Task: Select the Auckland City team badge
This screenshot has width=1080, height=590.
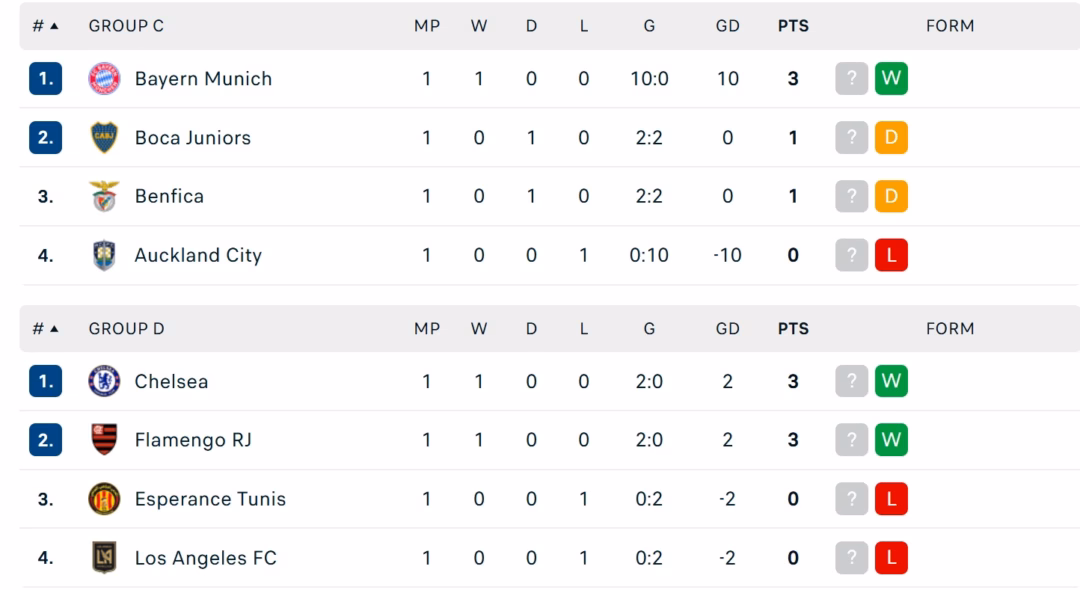Action: tap(104, 255)
